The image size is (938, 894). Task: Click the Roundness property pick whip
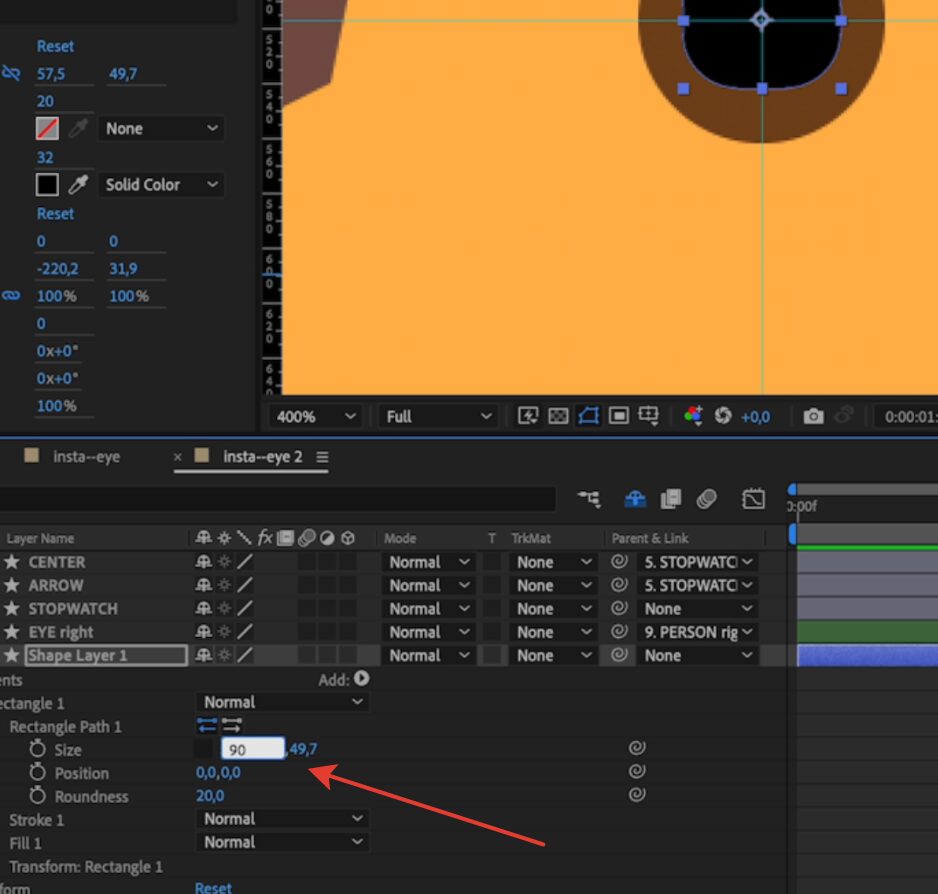[637, 794]
